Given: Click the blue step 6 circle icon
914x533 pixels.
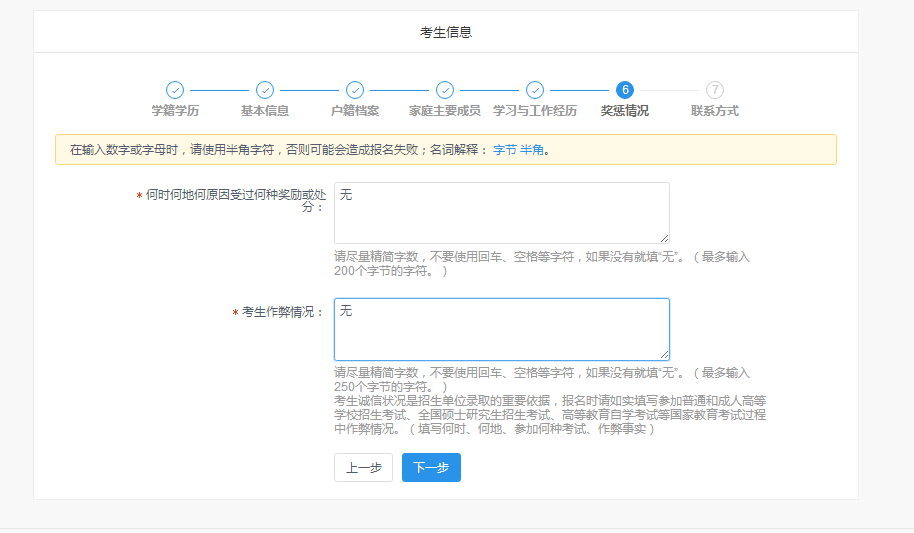Looking at the screenshot, I should (625, 90).
